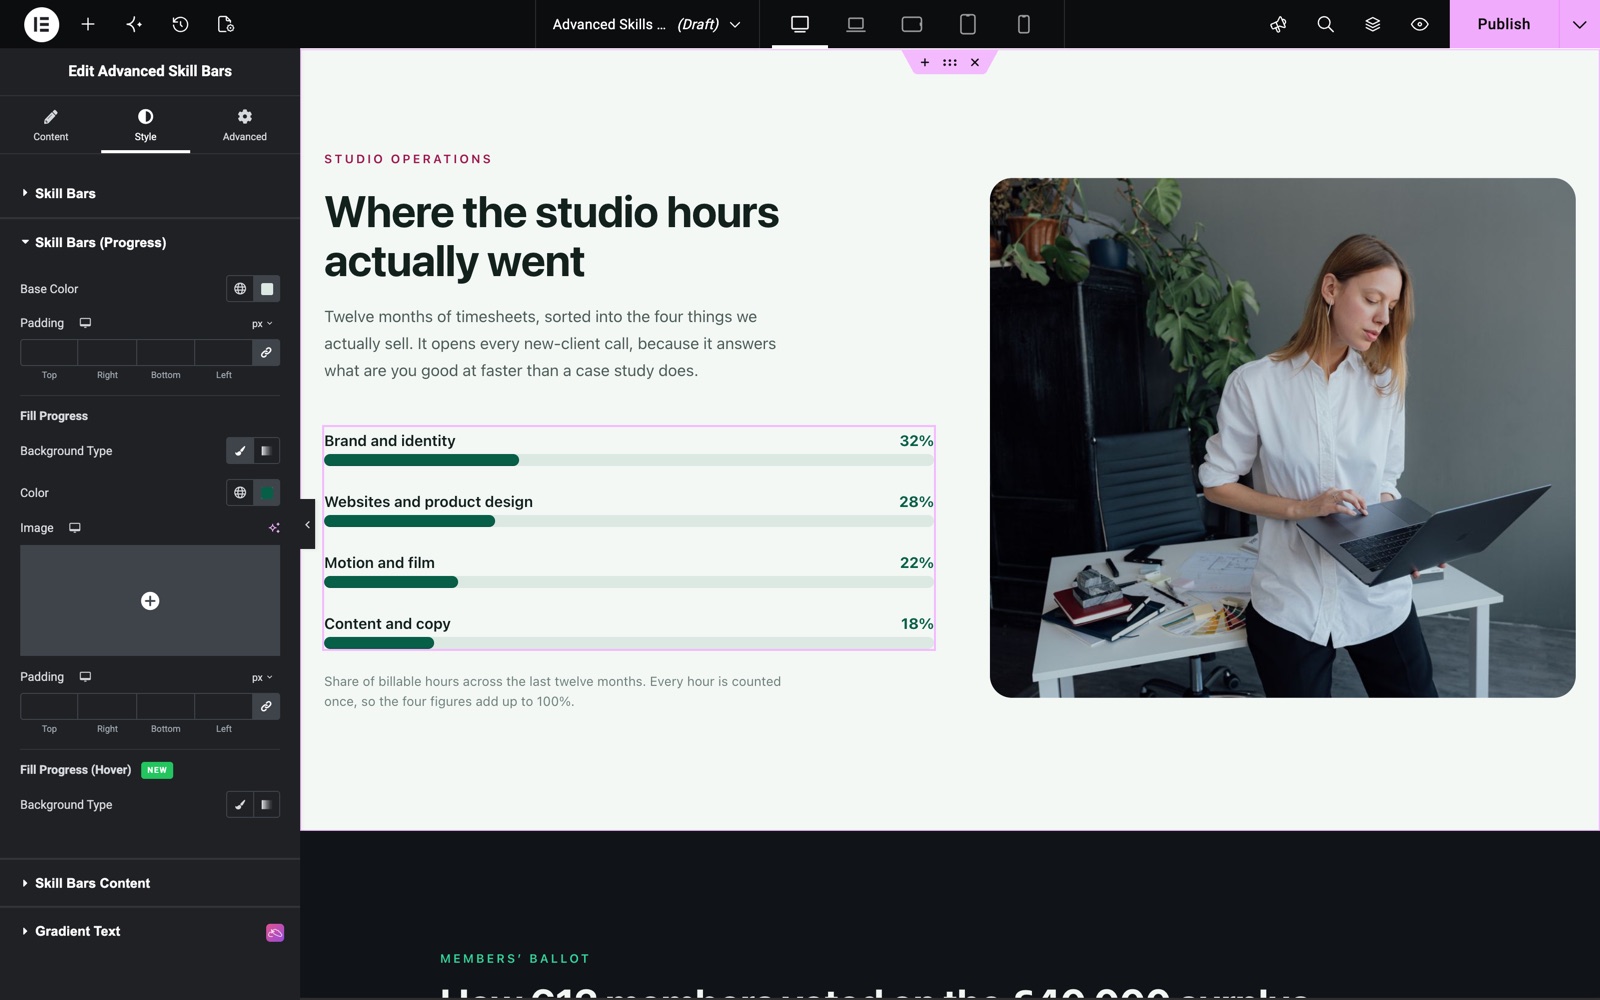This screenshot has height=1000, width=1600.
Task: Click the global color globe for Fill Progress Color
Action: point(240,493)
